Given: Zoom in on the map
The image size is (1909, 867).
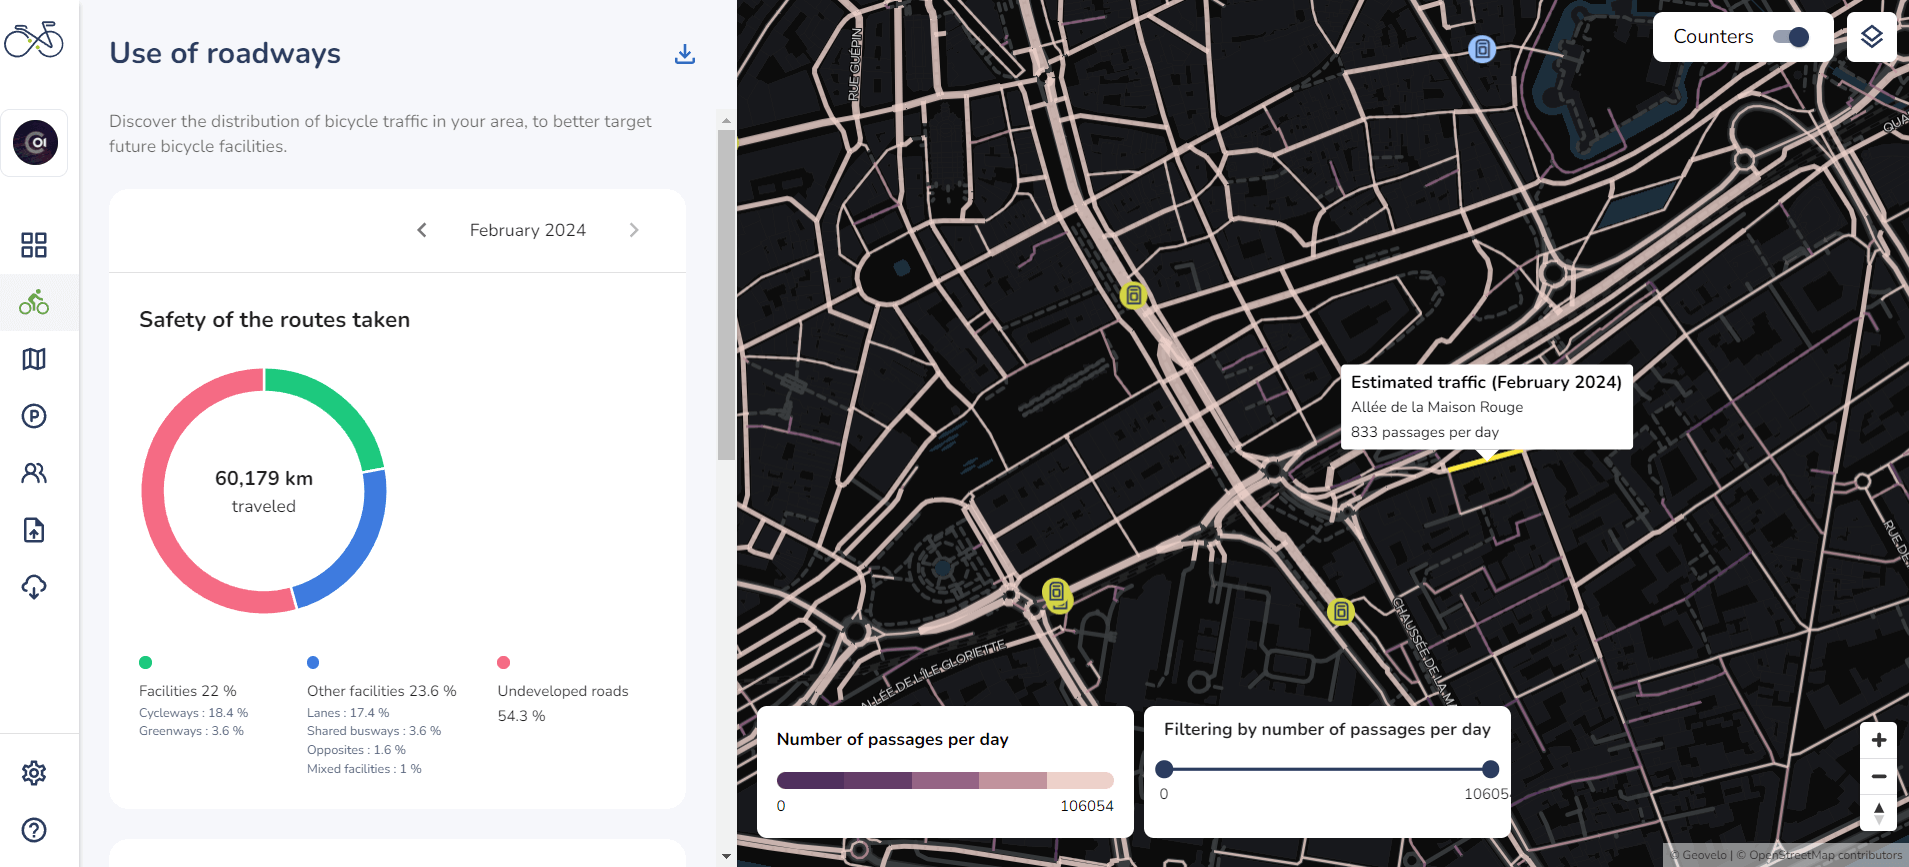Looking at the screenshot, I should [1878, 740].
